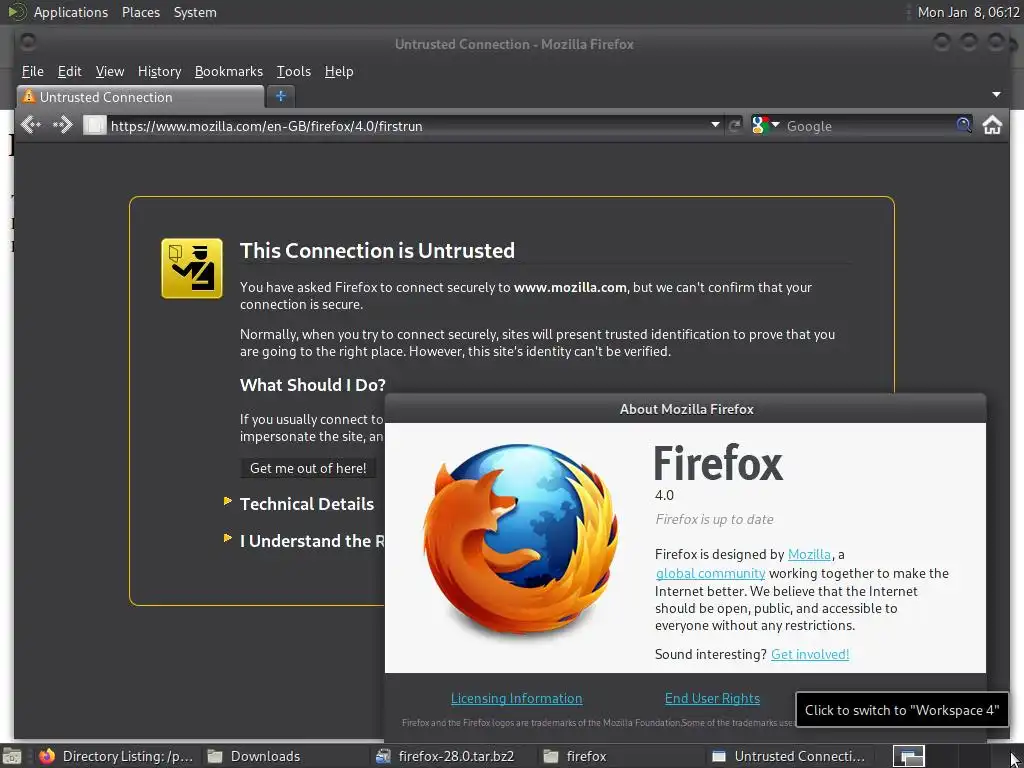Open the Applications menu in top panel
Screen dimensions: 1024x768
click(71, 12)
